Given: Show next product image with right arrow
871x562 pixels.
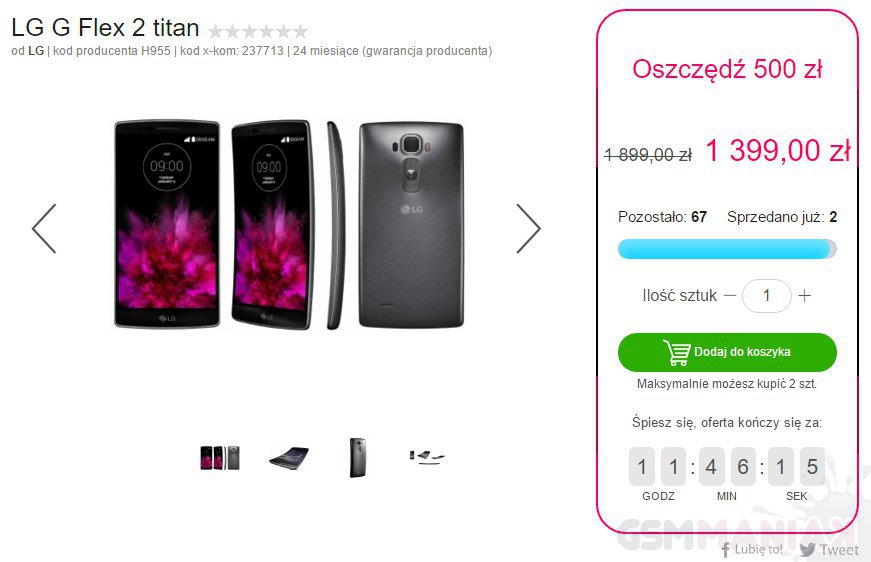Looking at the screenshot, I should (x=528, y=229).
